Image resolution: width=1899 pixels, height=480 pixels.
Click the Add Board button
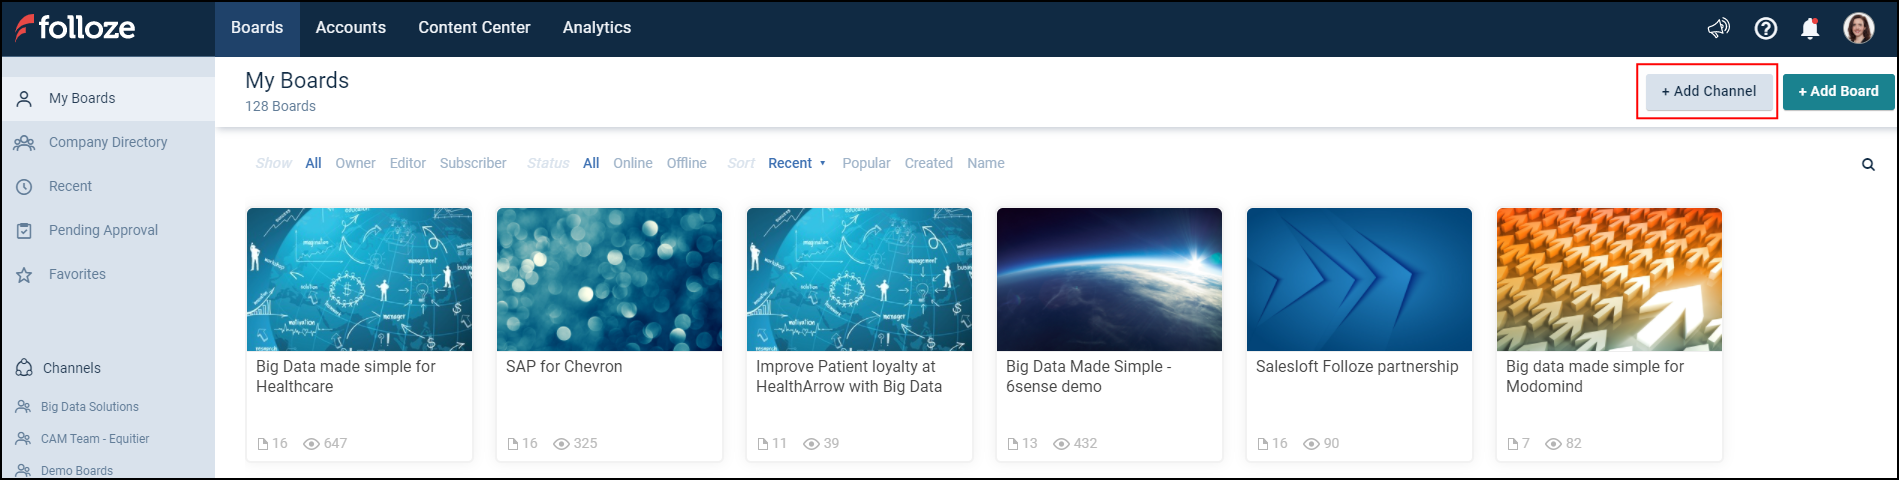tap(1838, 91)
